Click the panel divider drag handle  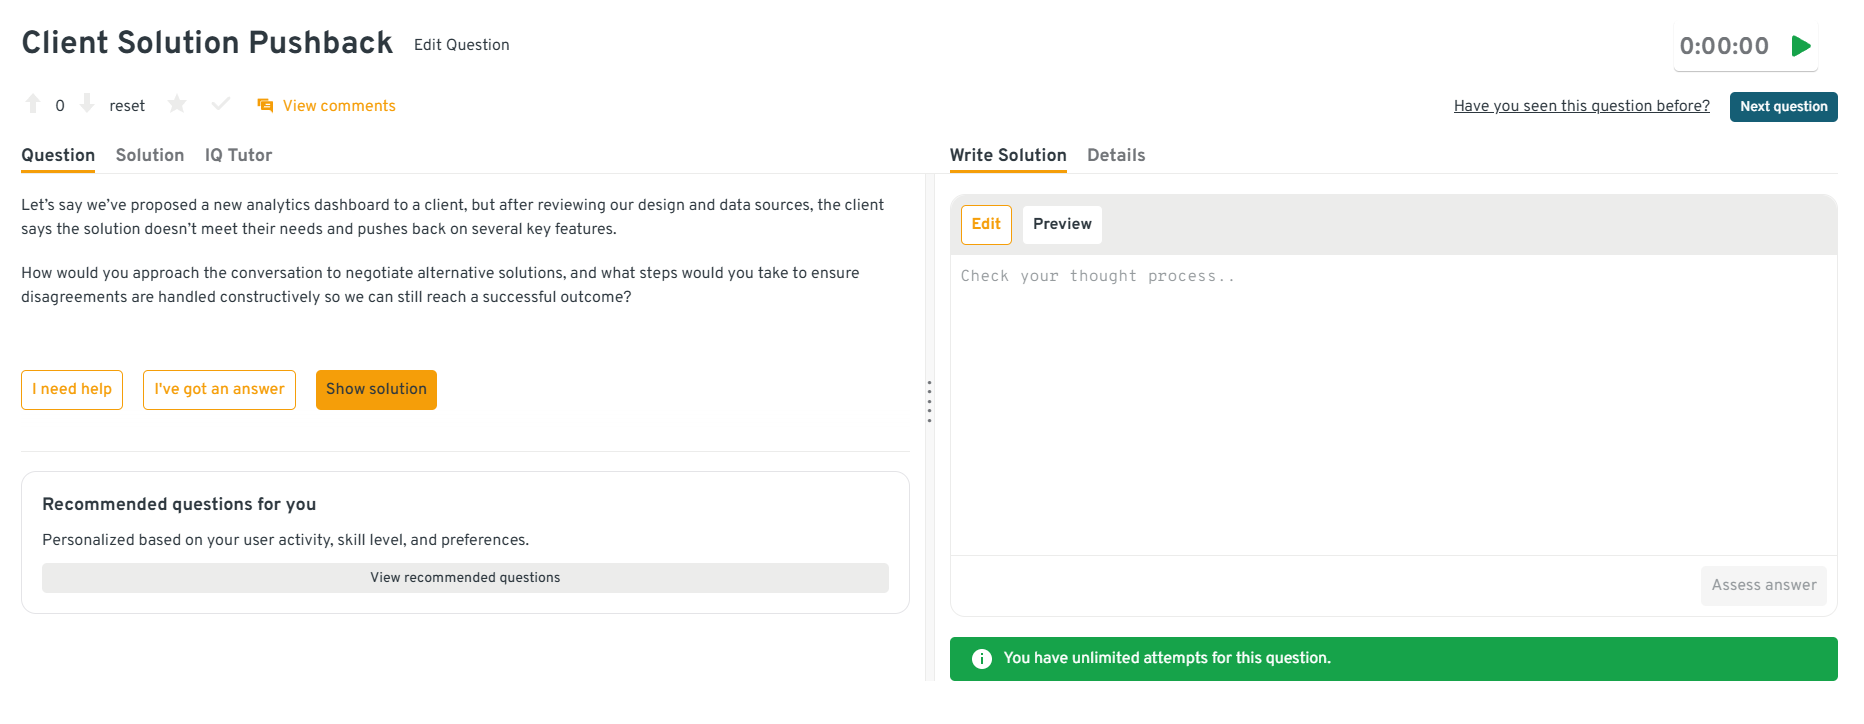pyautogui.click(x=929, y=401)
